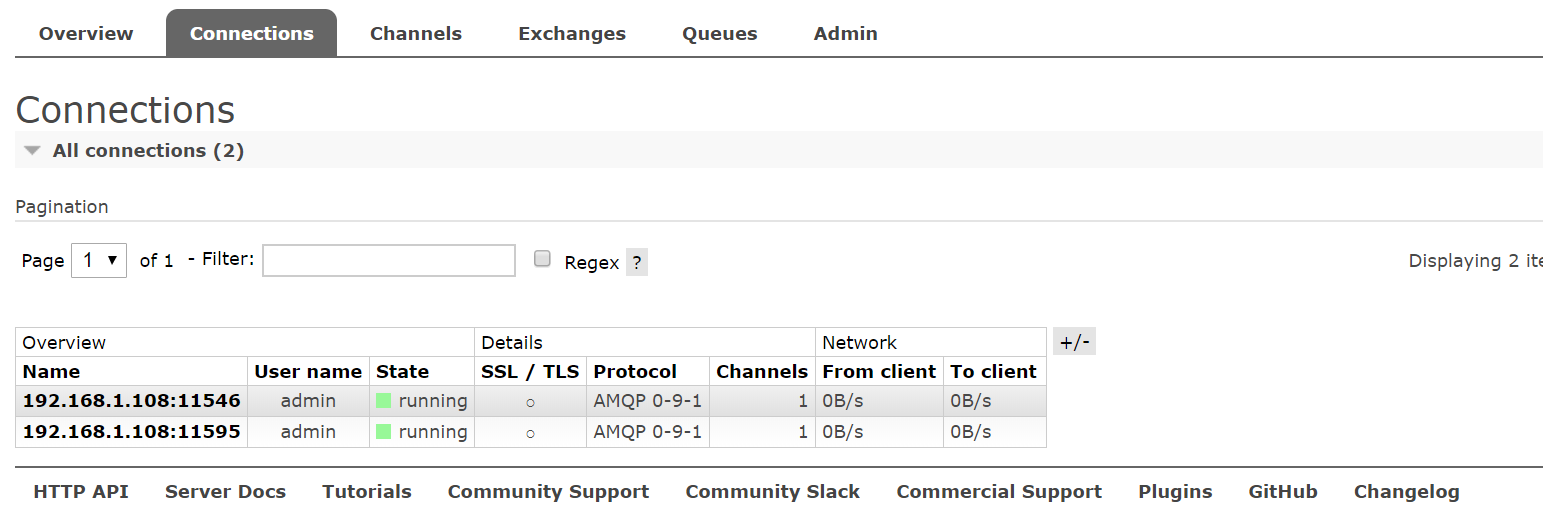This screenshot has height=525, width=1543.
Task: Open the Exchanges tab
Action: [572, 33]
